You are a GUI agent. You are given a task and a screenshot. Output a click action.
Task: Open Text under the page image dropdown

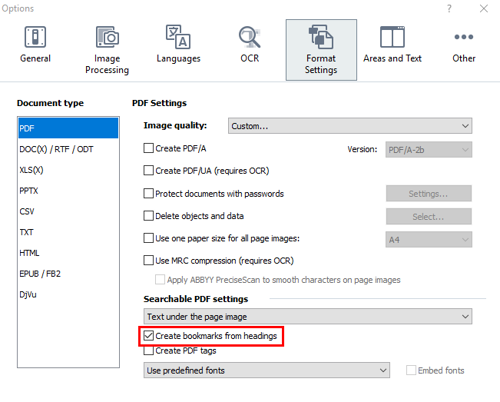(x=308, y=316)
